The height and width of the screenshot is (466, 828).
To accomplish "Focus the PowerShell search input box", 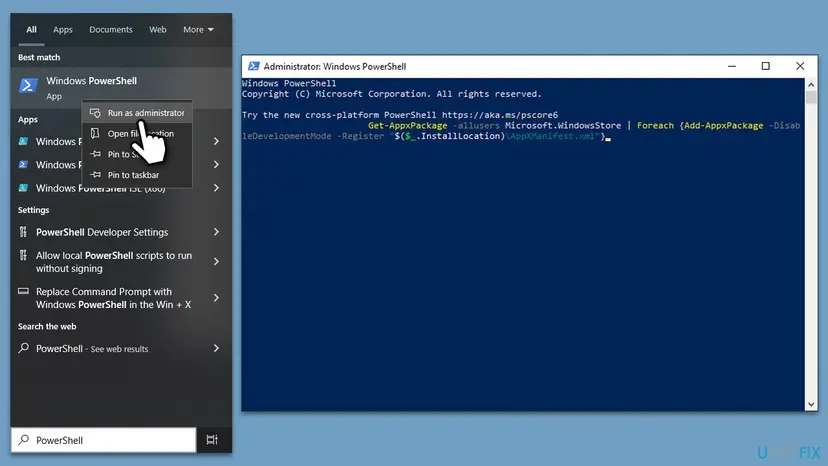I will tap(104, 440).
